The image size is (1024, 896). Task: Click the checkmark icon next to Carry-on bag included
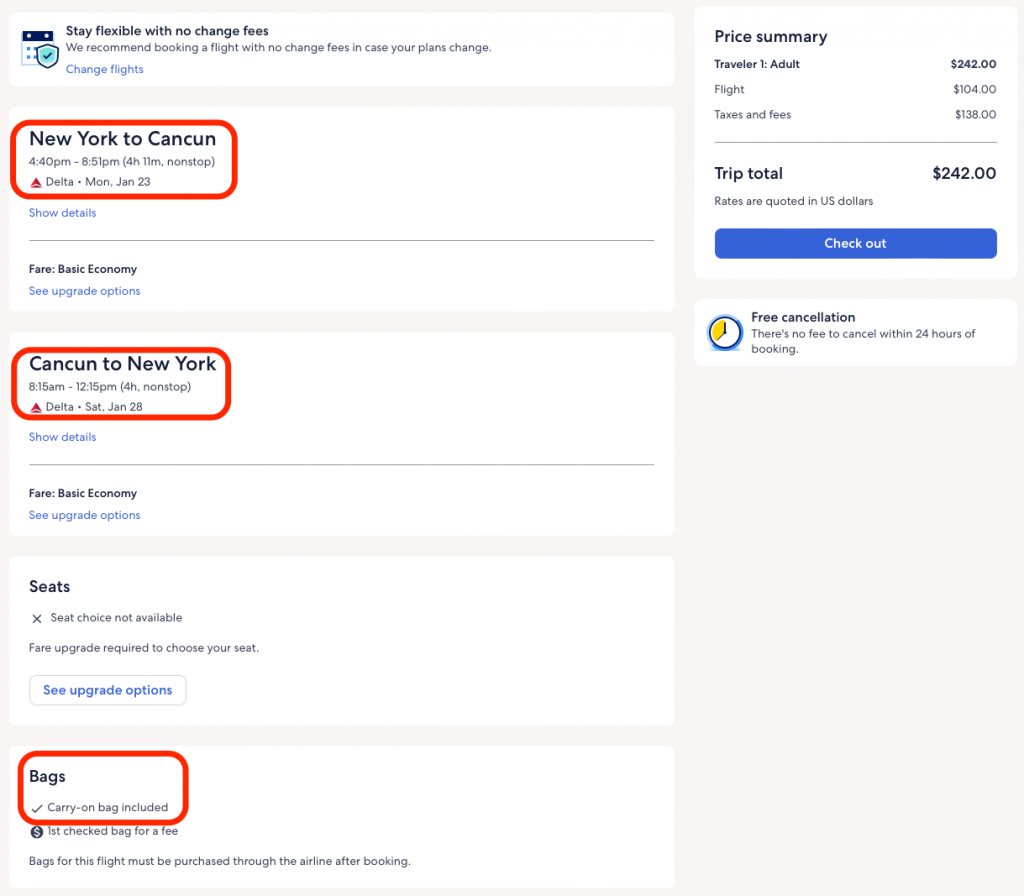tap(37, 808)
